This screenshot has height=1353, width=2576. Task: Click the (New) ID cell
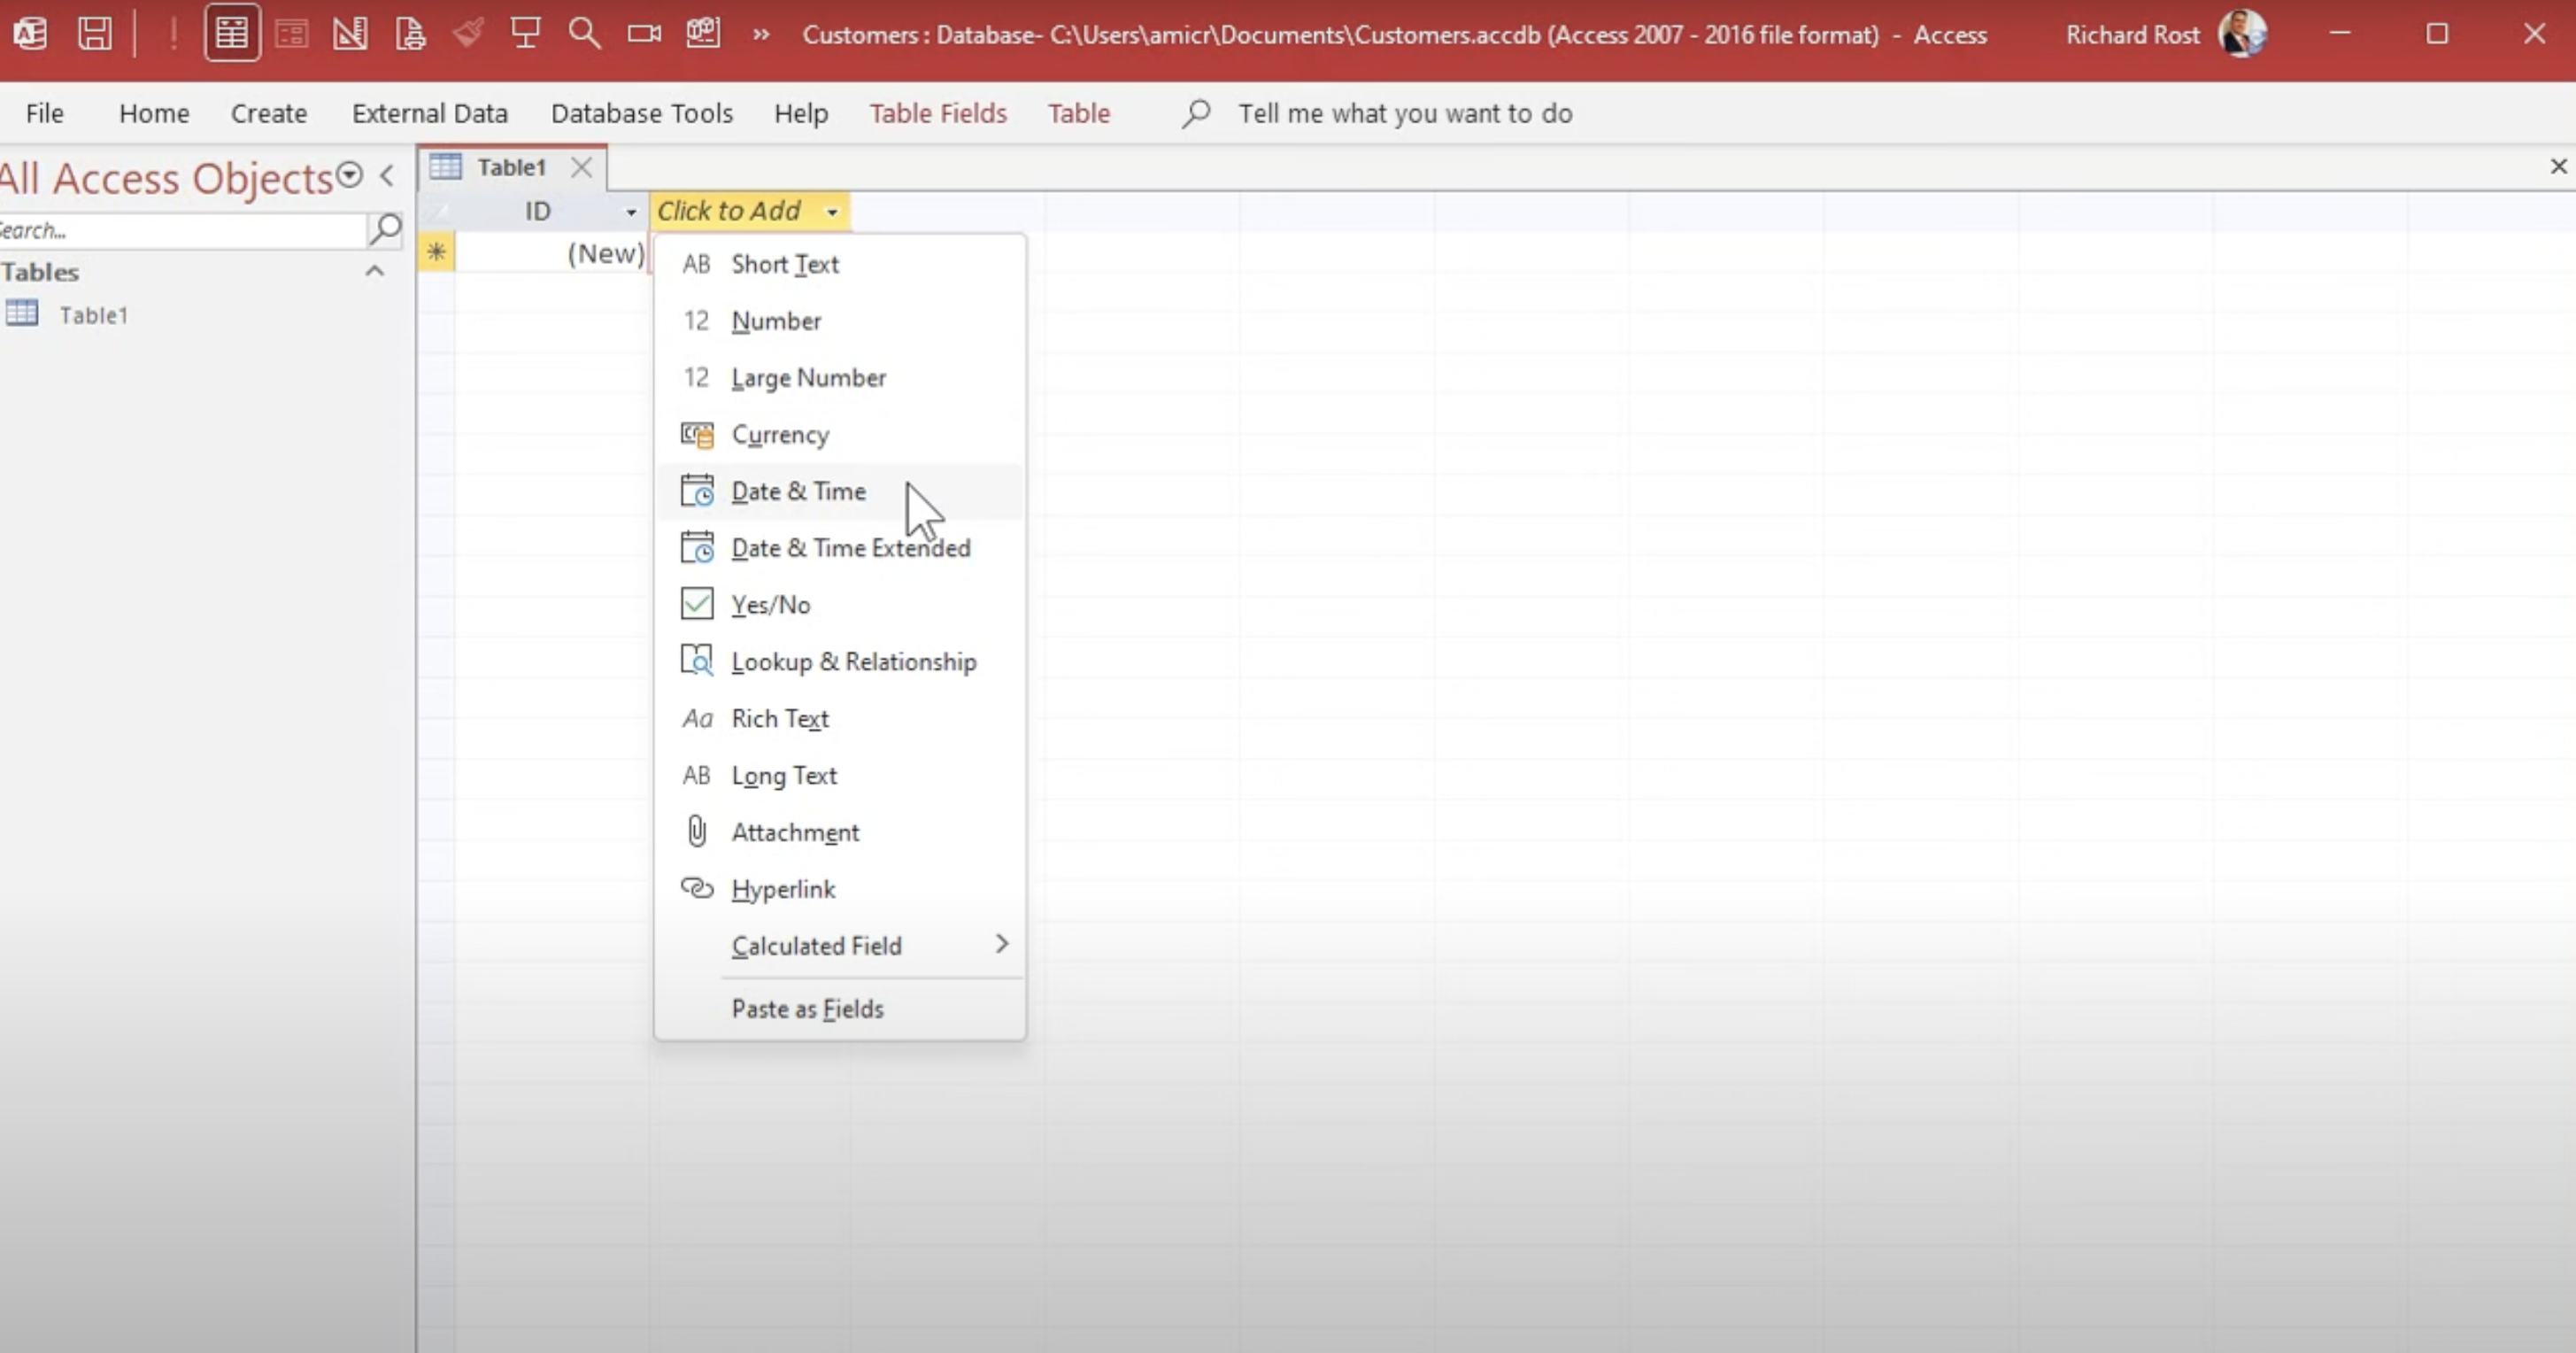pos(552,253)
